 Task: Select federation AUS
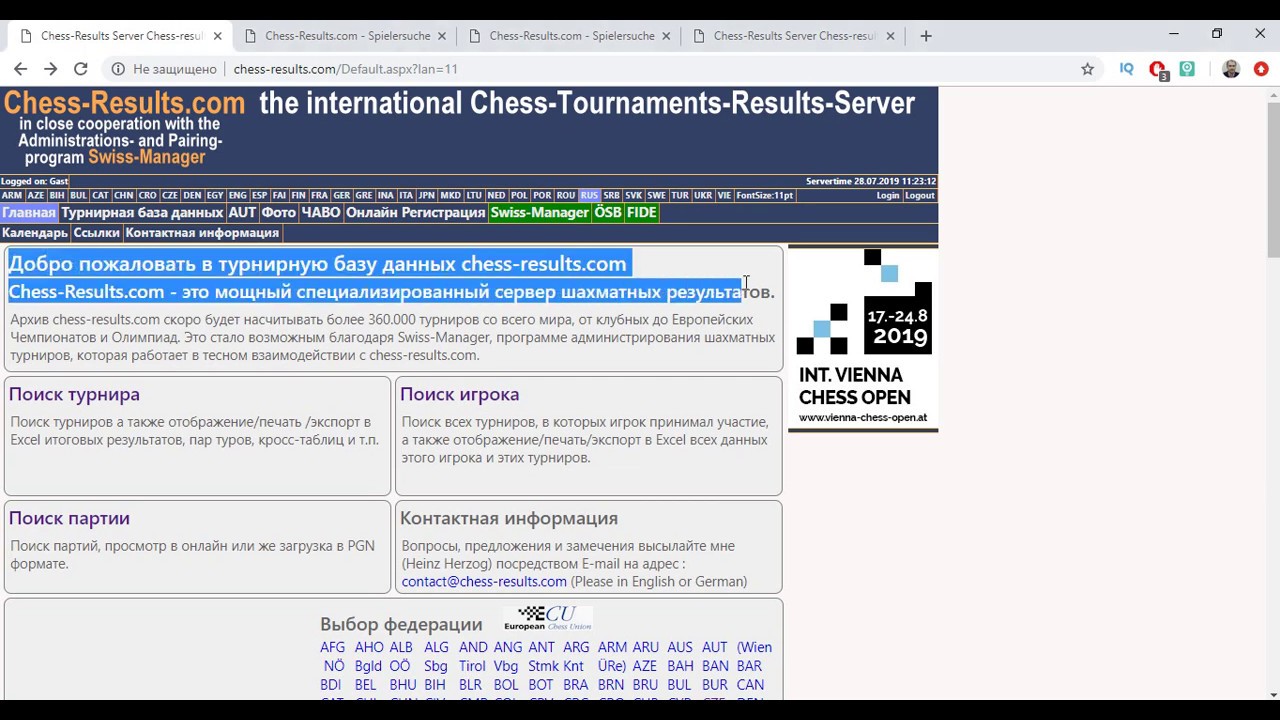pyautogui.click(x=680, y=647)
